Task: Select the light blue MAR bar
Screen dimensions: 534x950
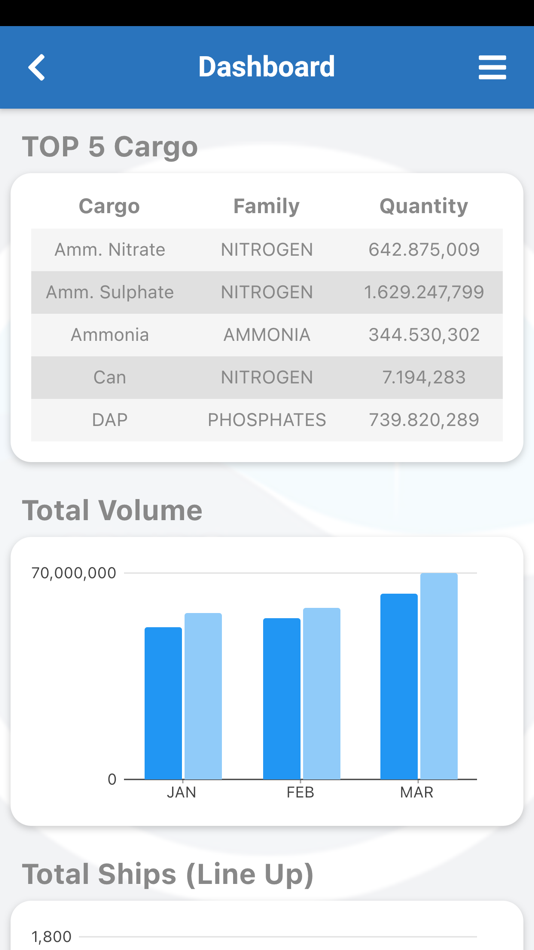Action: [439, 676]
